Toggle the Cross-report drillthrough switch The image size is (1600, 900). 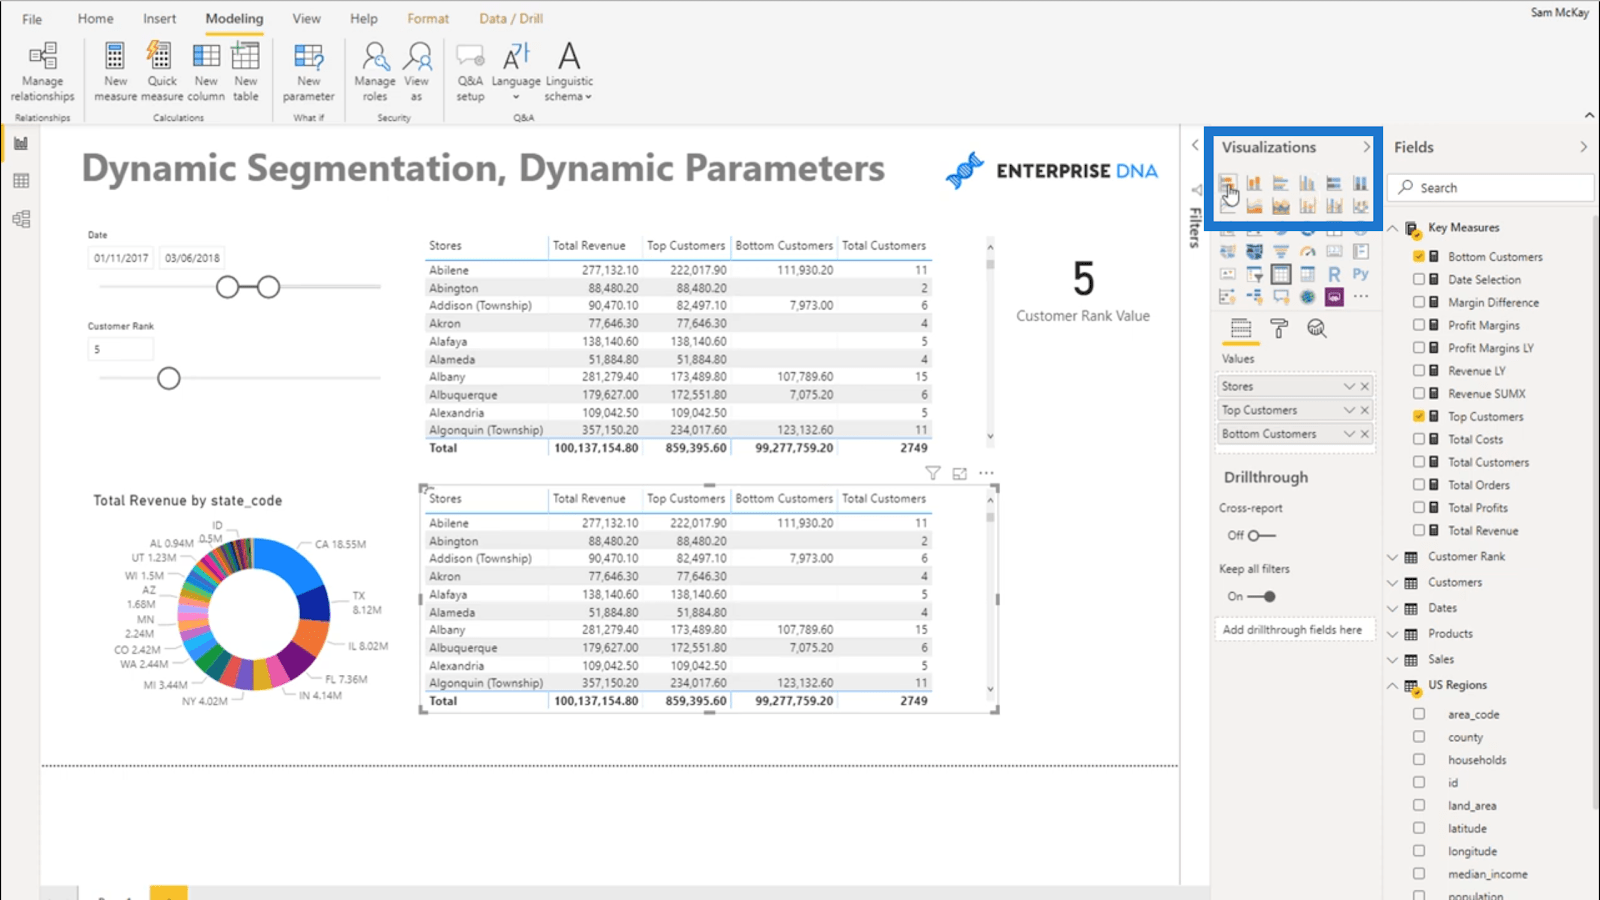click(1260, 536)
